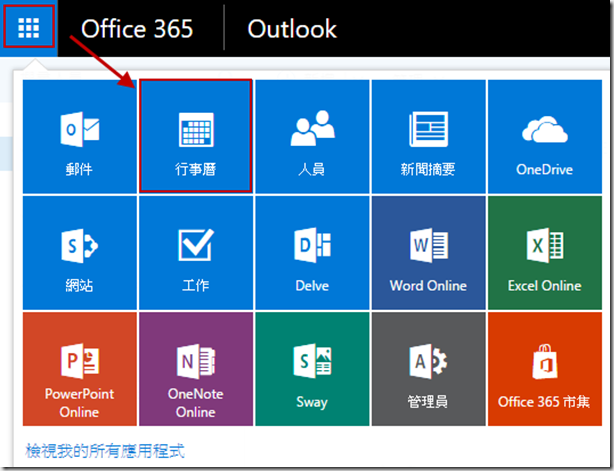614x471 pixels.
Task: Click the 檢視我的所有應用程式 link
Action: pos(105,451)
